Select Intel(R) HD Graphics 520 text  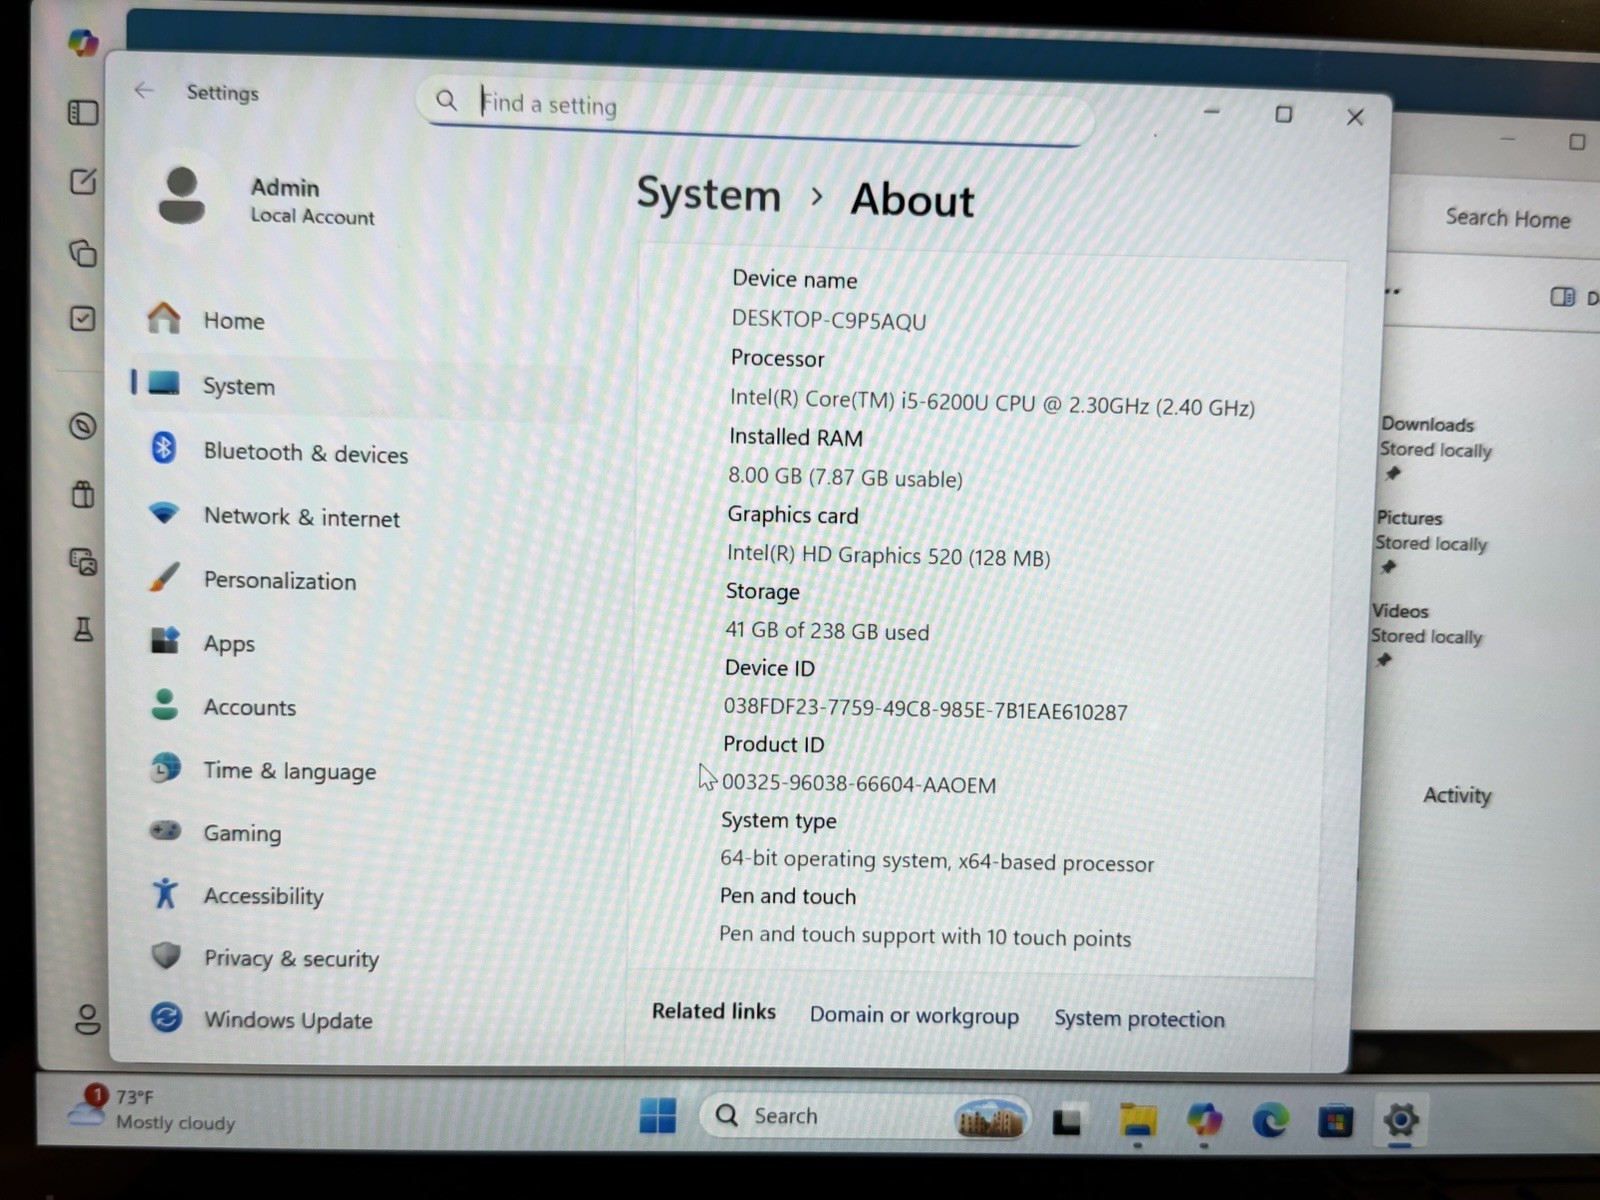888,555
